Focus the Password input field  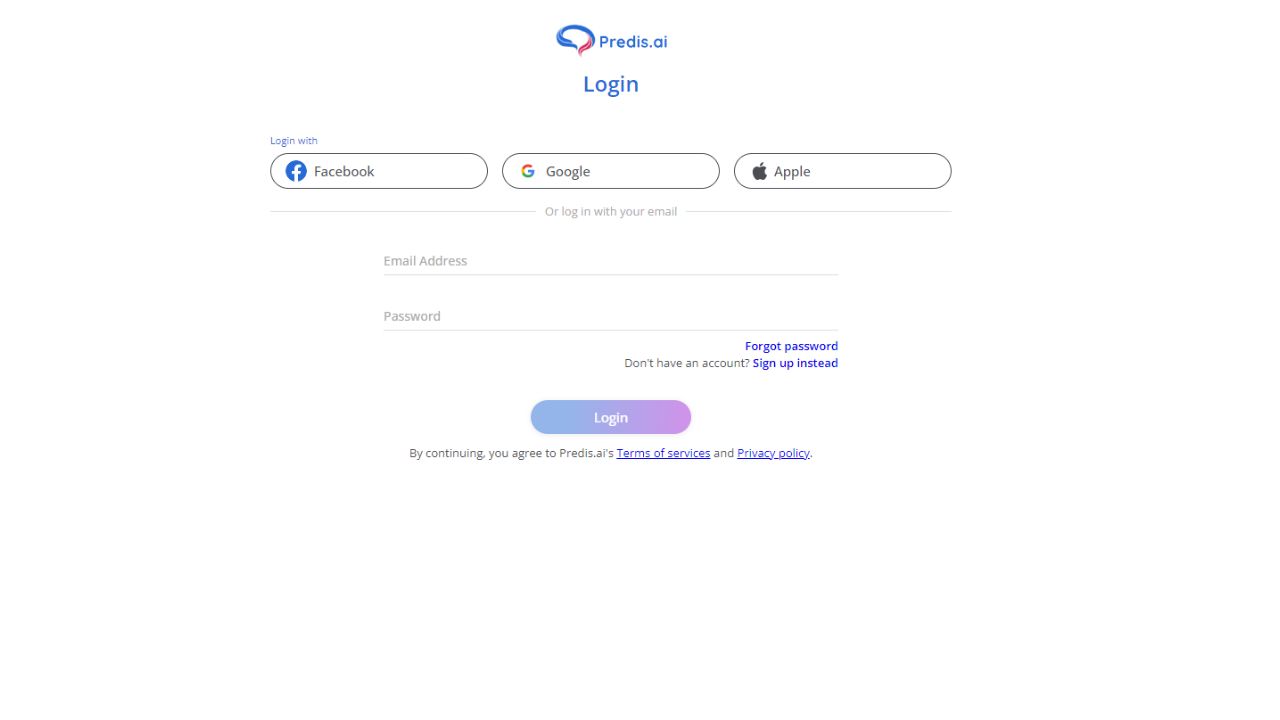point(611,316)
